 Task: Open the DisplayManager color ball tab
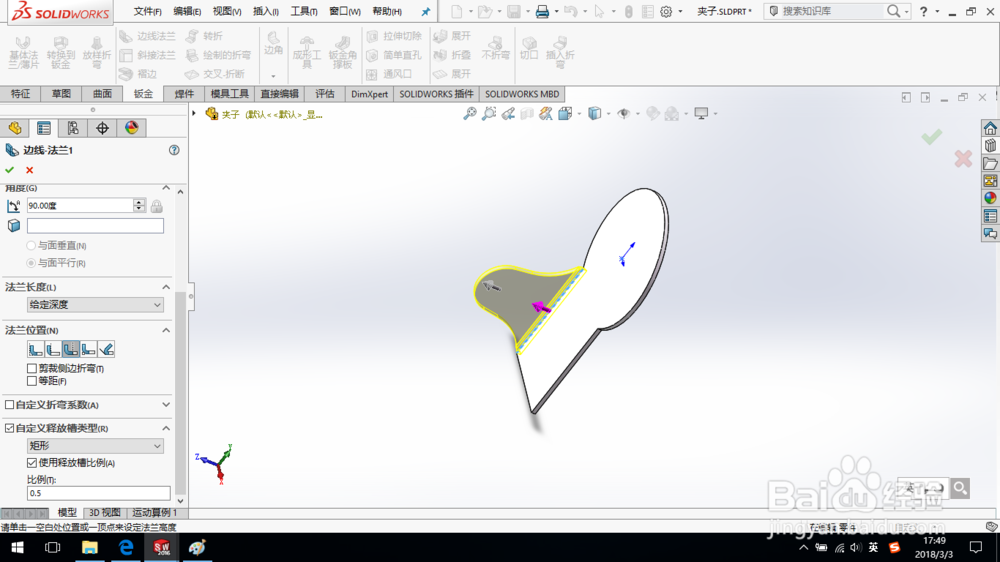click(131, 128)
